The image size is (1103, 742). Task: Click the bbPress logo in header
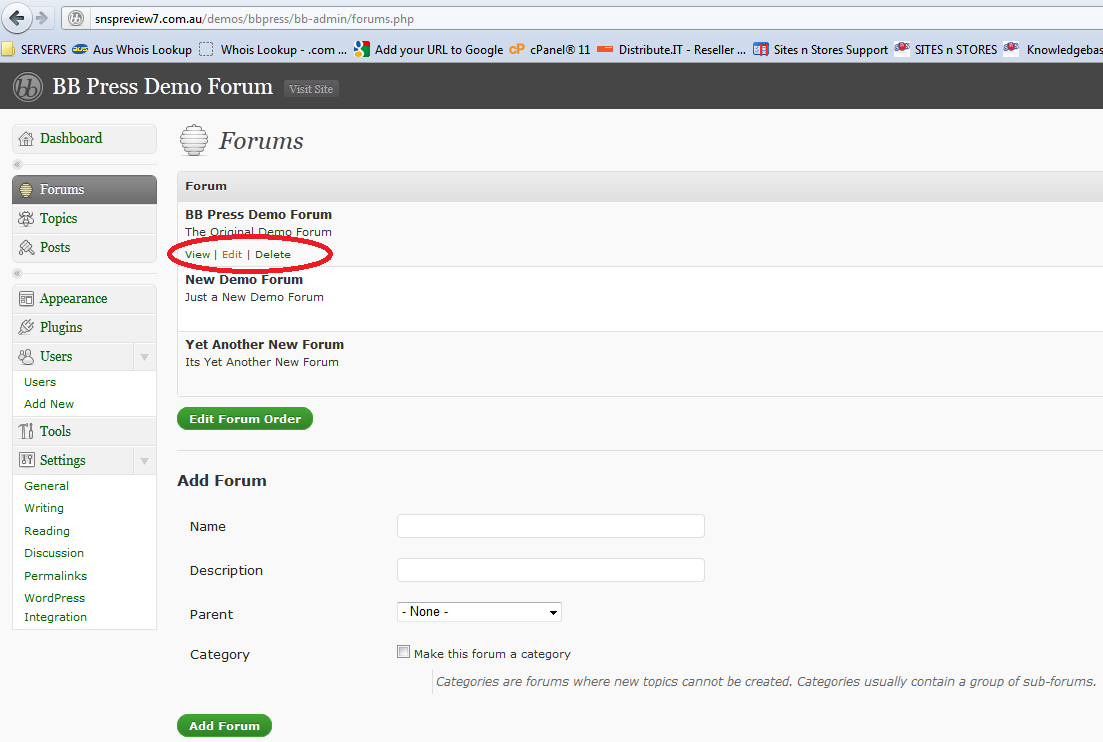(28, 87)
